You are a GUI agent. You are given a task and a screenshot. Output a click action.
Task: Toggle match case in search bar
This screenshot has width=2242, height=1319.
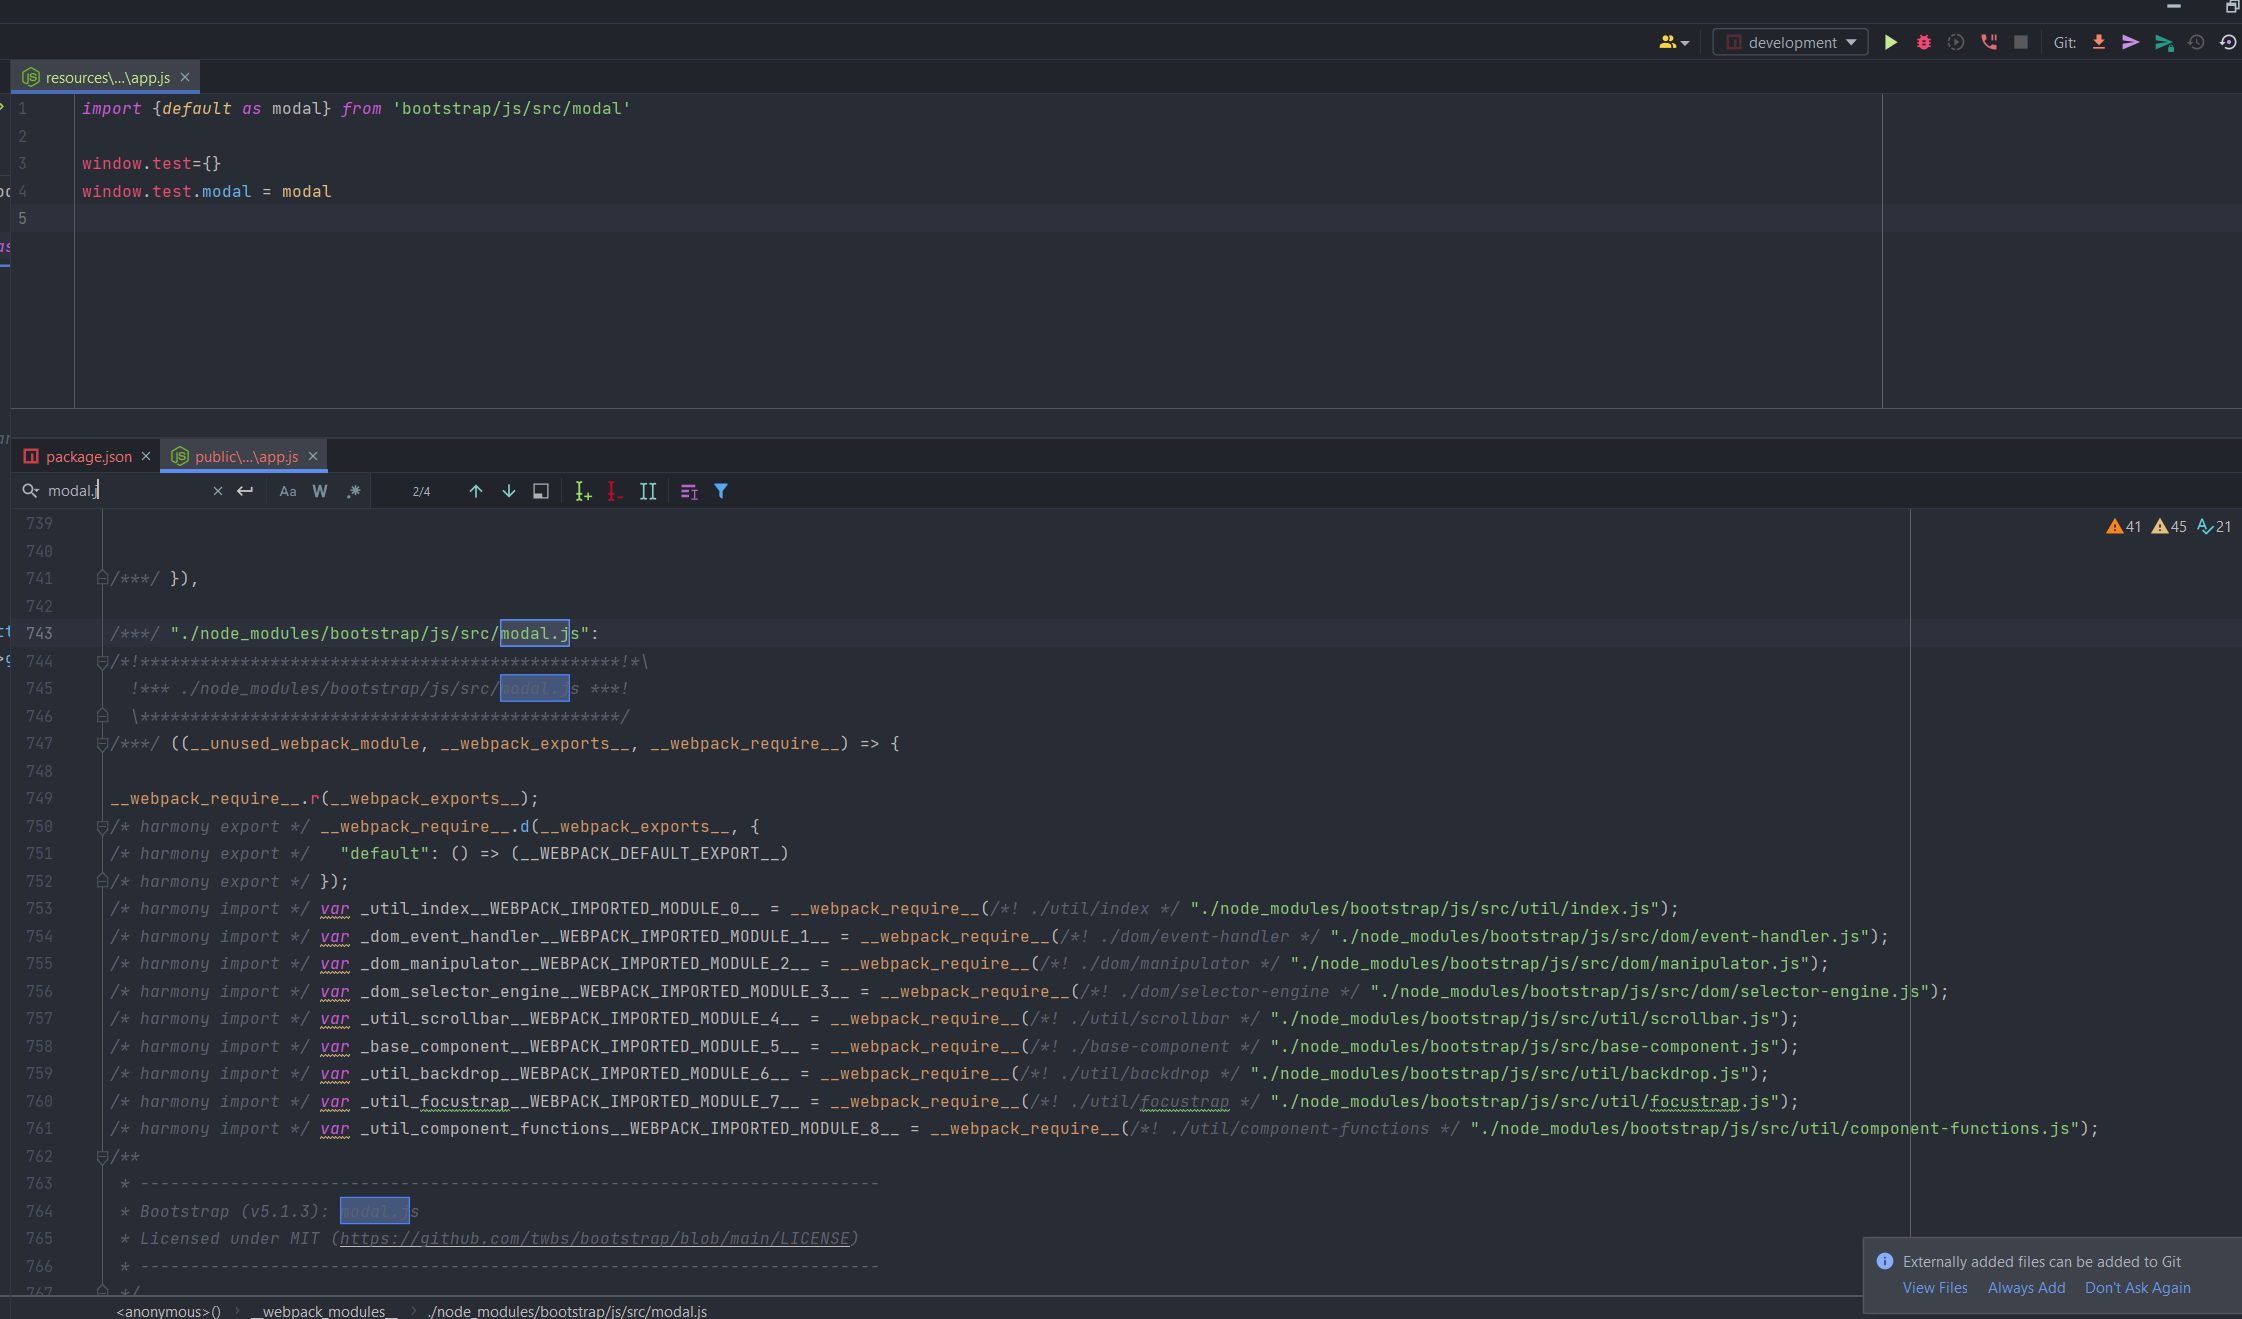pyautogui.click(x=288, y=491)
